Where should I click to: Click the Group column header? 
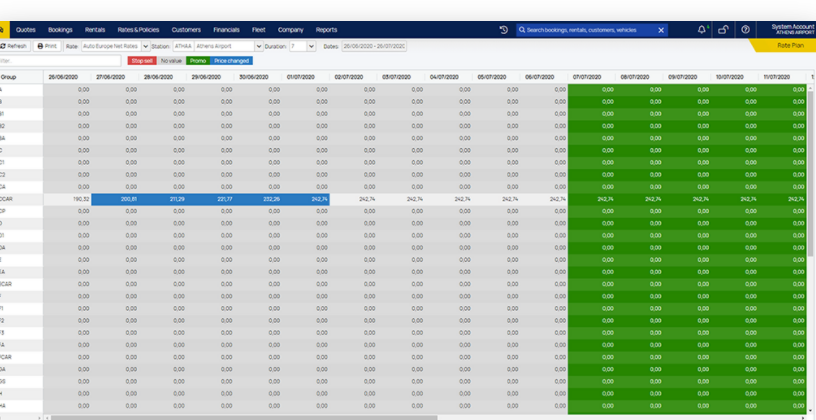pos(21,77)
